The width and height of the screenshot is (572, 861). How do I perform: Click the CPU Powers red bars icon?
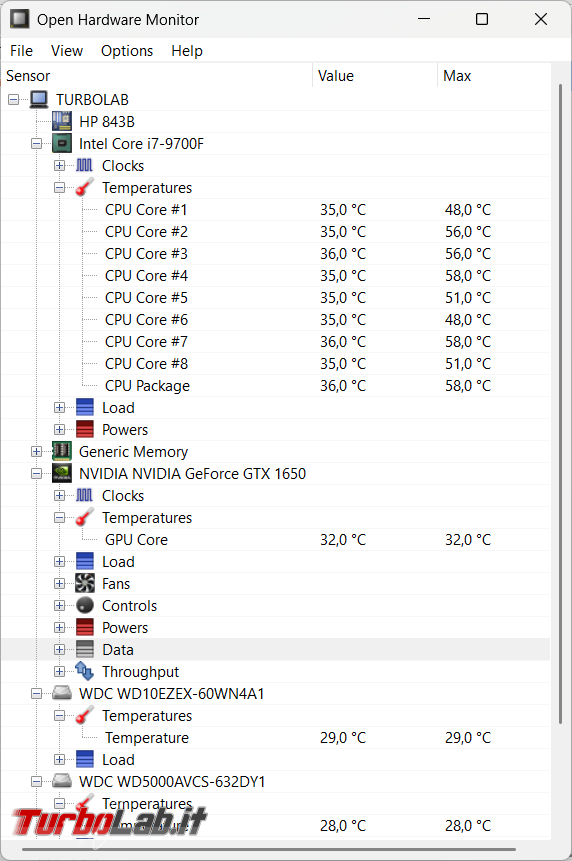[x=85, y=429]
